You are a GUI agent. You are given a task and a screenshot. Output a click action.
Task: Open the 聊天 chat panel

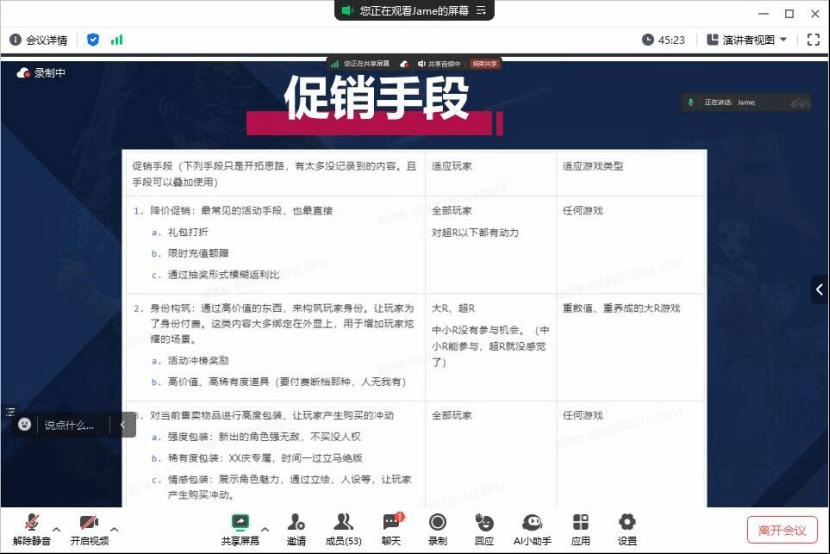pyautogui.click(x=391, y=527)
